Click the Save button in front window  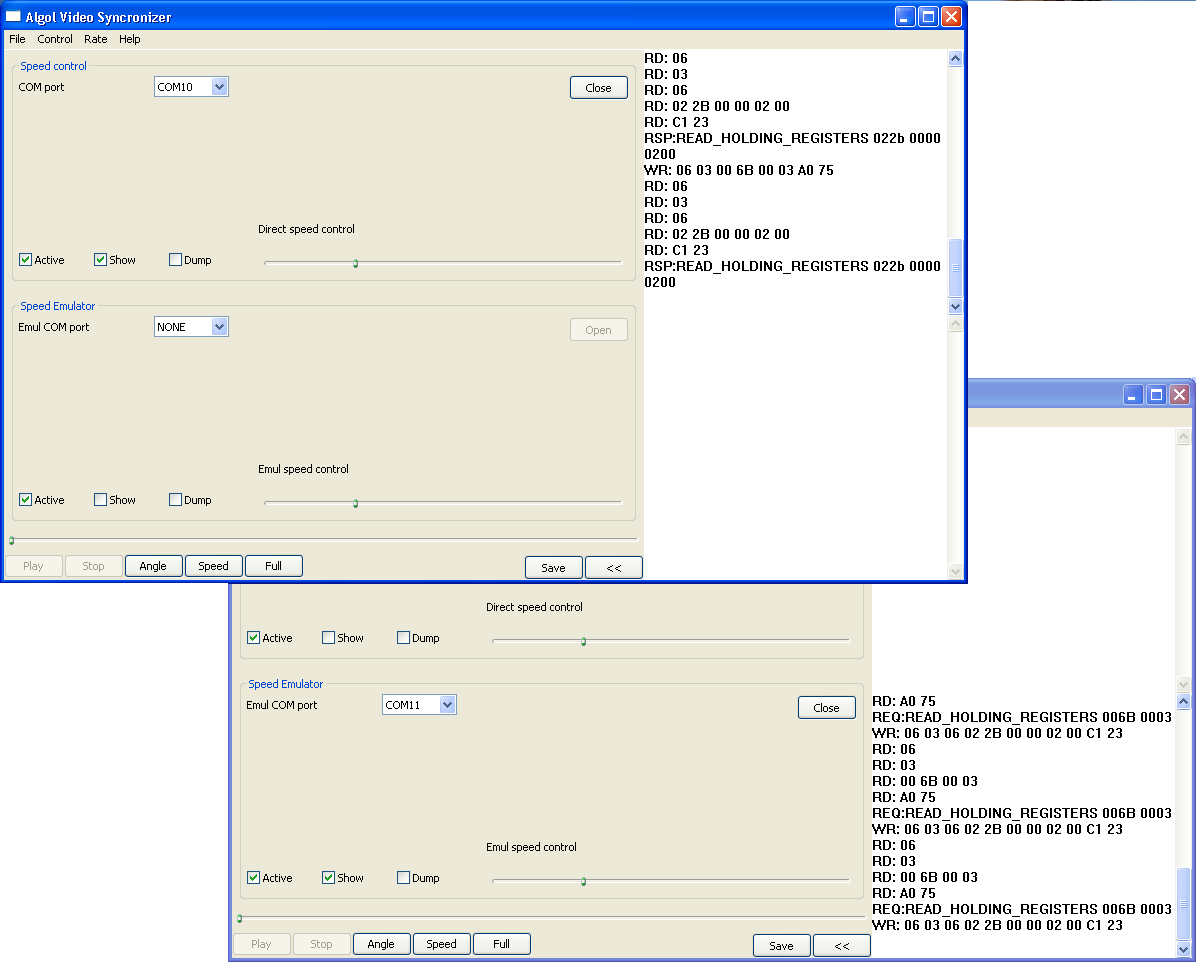pyautogui.click(x=554, y=568)
